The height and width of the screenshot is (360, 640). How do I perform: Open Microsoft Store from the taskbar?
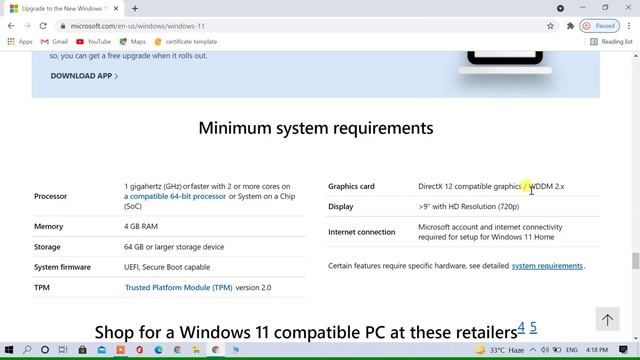point(82,350)
